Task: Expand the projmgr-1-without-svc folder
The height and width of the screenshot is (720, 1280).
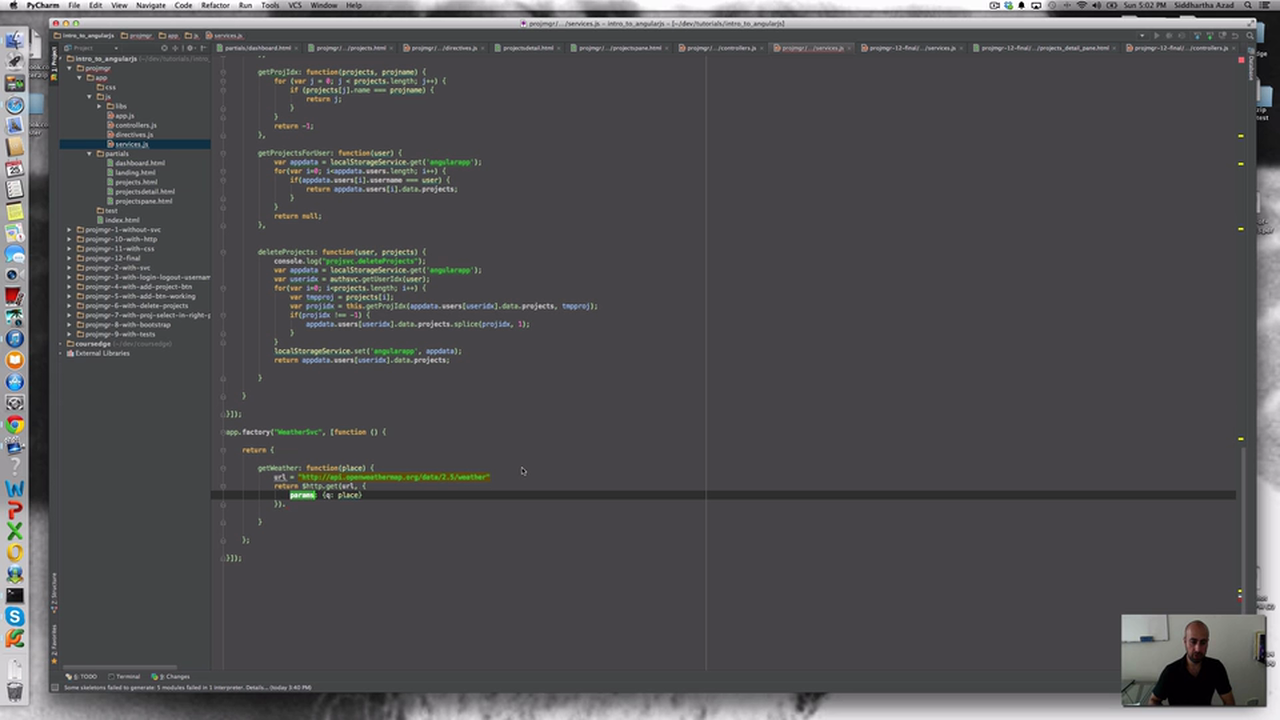Action: (70, 230)
